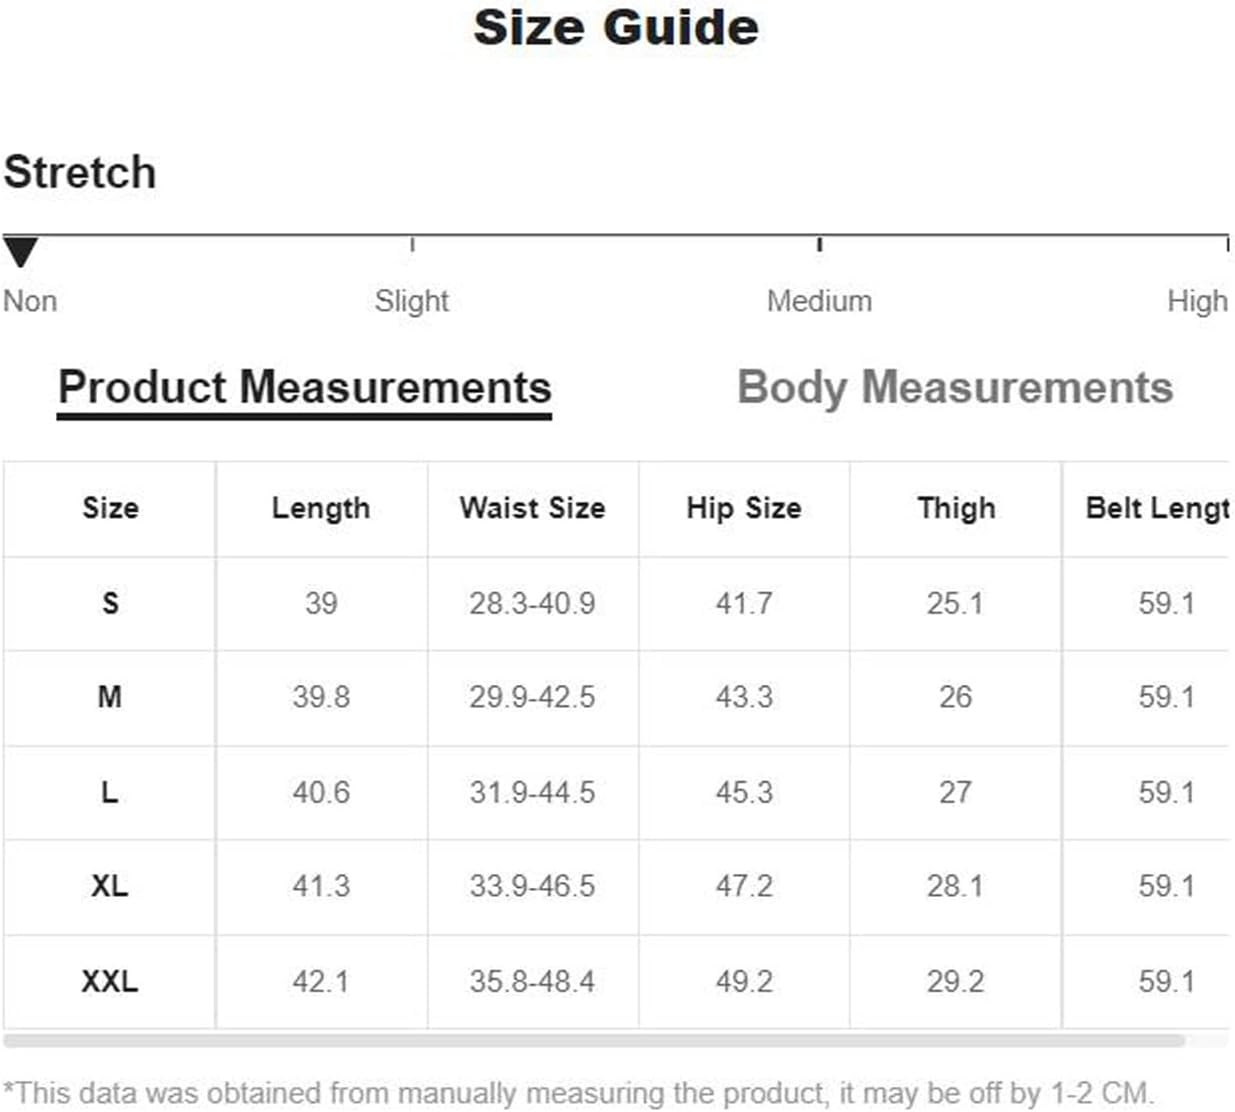This screenshot has height=1112, width=1235.
Task: Select the S size row label
Action: pos(110,603)
